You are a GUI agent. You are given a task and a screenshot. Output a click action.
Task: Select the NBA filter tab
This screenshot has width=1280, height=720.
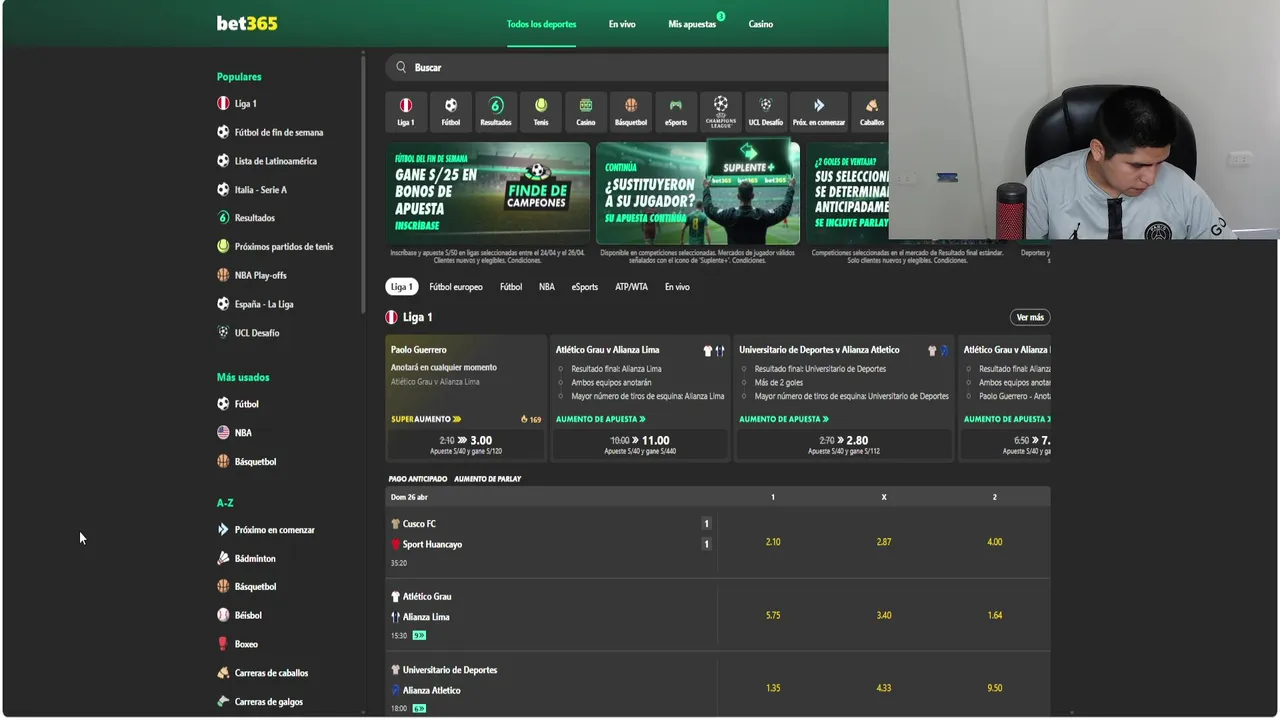[x=547, y=287]
